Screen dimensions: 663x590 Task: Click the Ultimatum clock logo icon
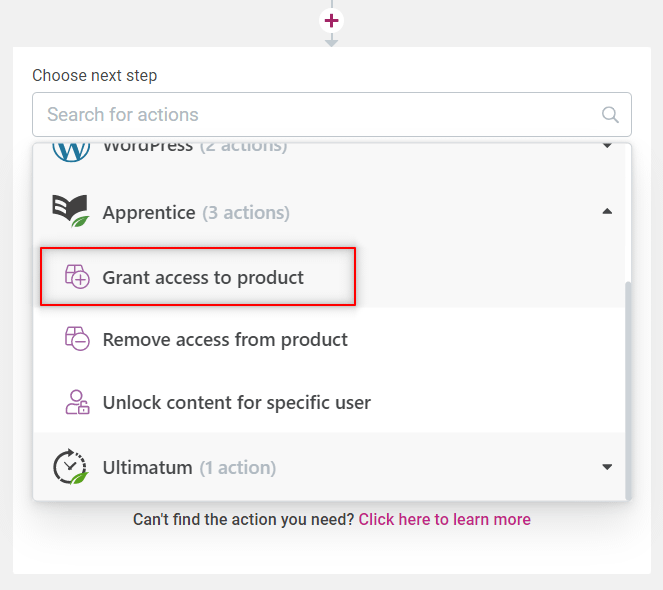coord(70,466)
